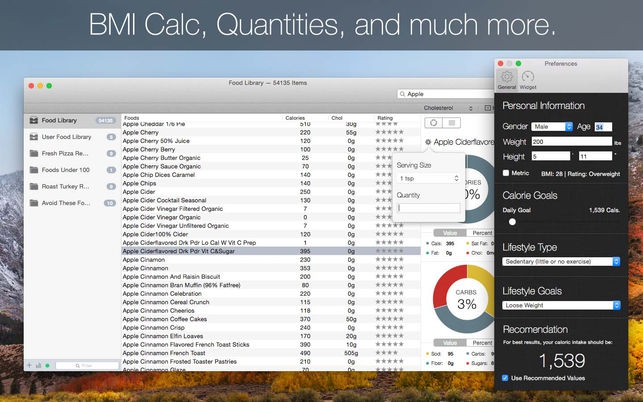Adjust the Daily Goal calorie slider knob
This screenshot has height=402, width=643.
coord(512,222)
